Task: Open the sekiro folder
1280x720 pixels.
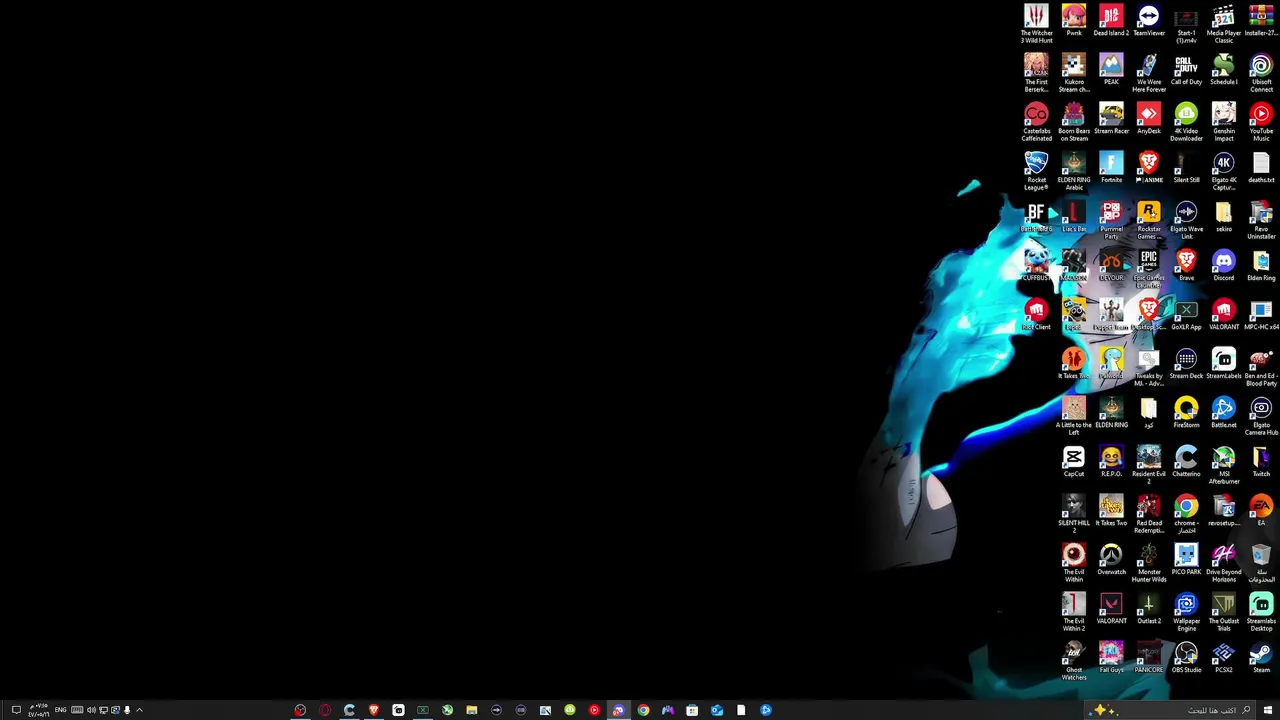Action: 1223,217
